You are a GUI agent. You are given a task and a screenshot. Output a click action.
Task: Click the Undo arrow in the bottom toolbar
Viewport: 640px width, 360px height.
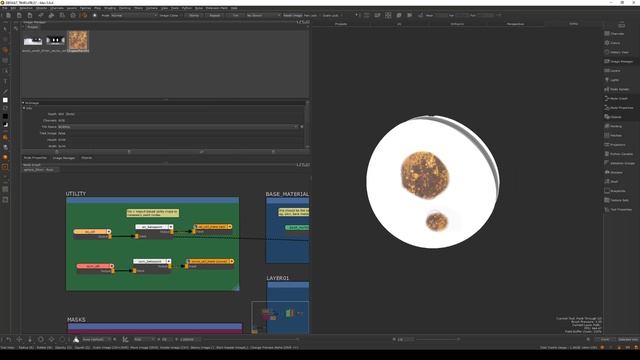click(8, 339)
